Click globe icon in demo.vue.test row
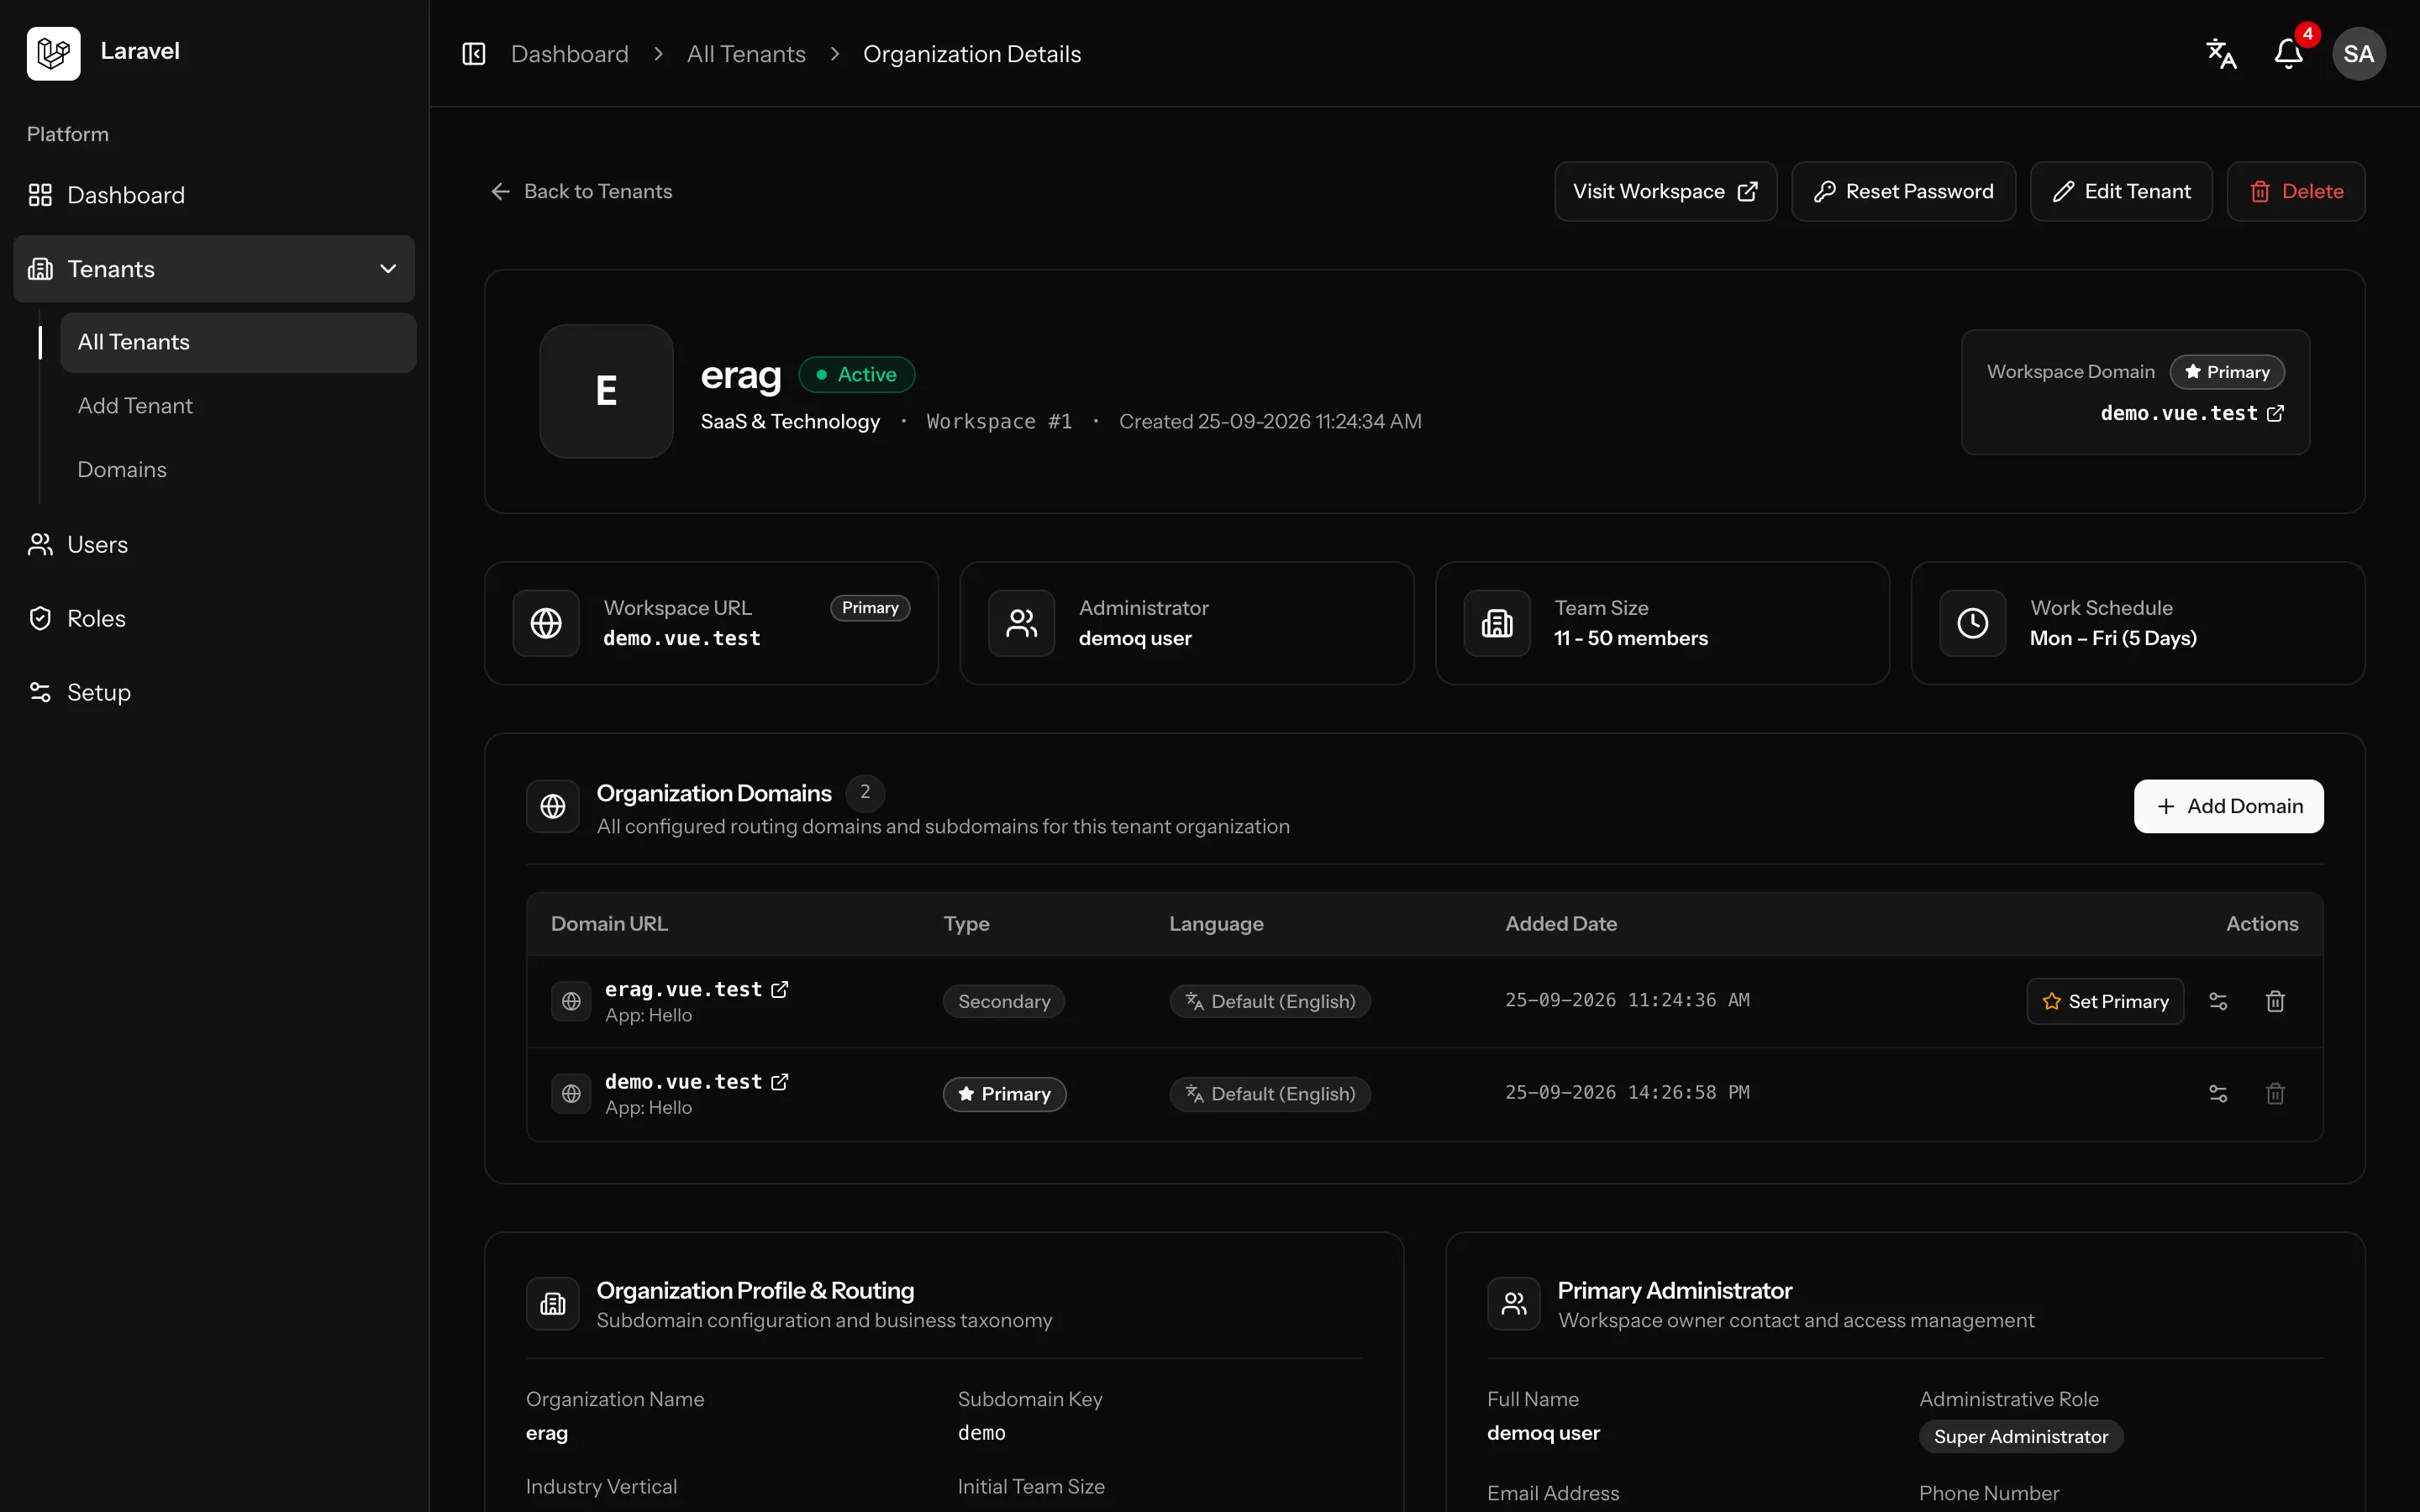 [x=571, y=1093]
